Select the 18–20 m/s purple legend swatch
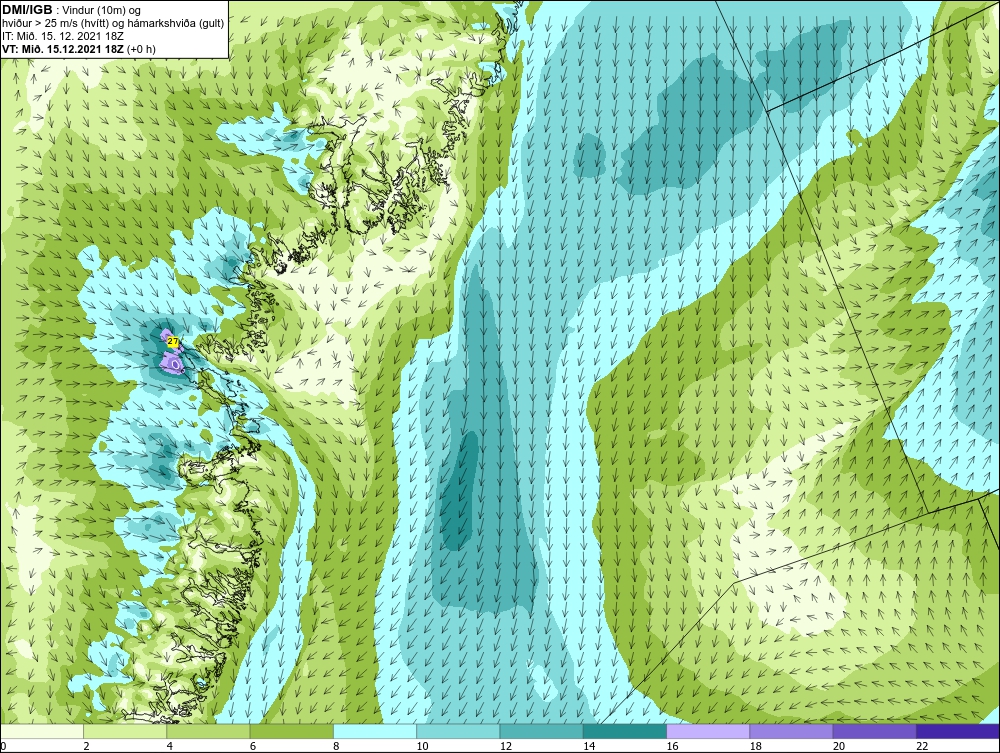This screenshot has height=753, width=1000. coord(791,731)
